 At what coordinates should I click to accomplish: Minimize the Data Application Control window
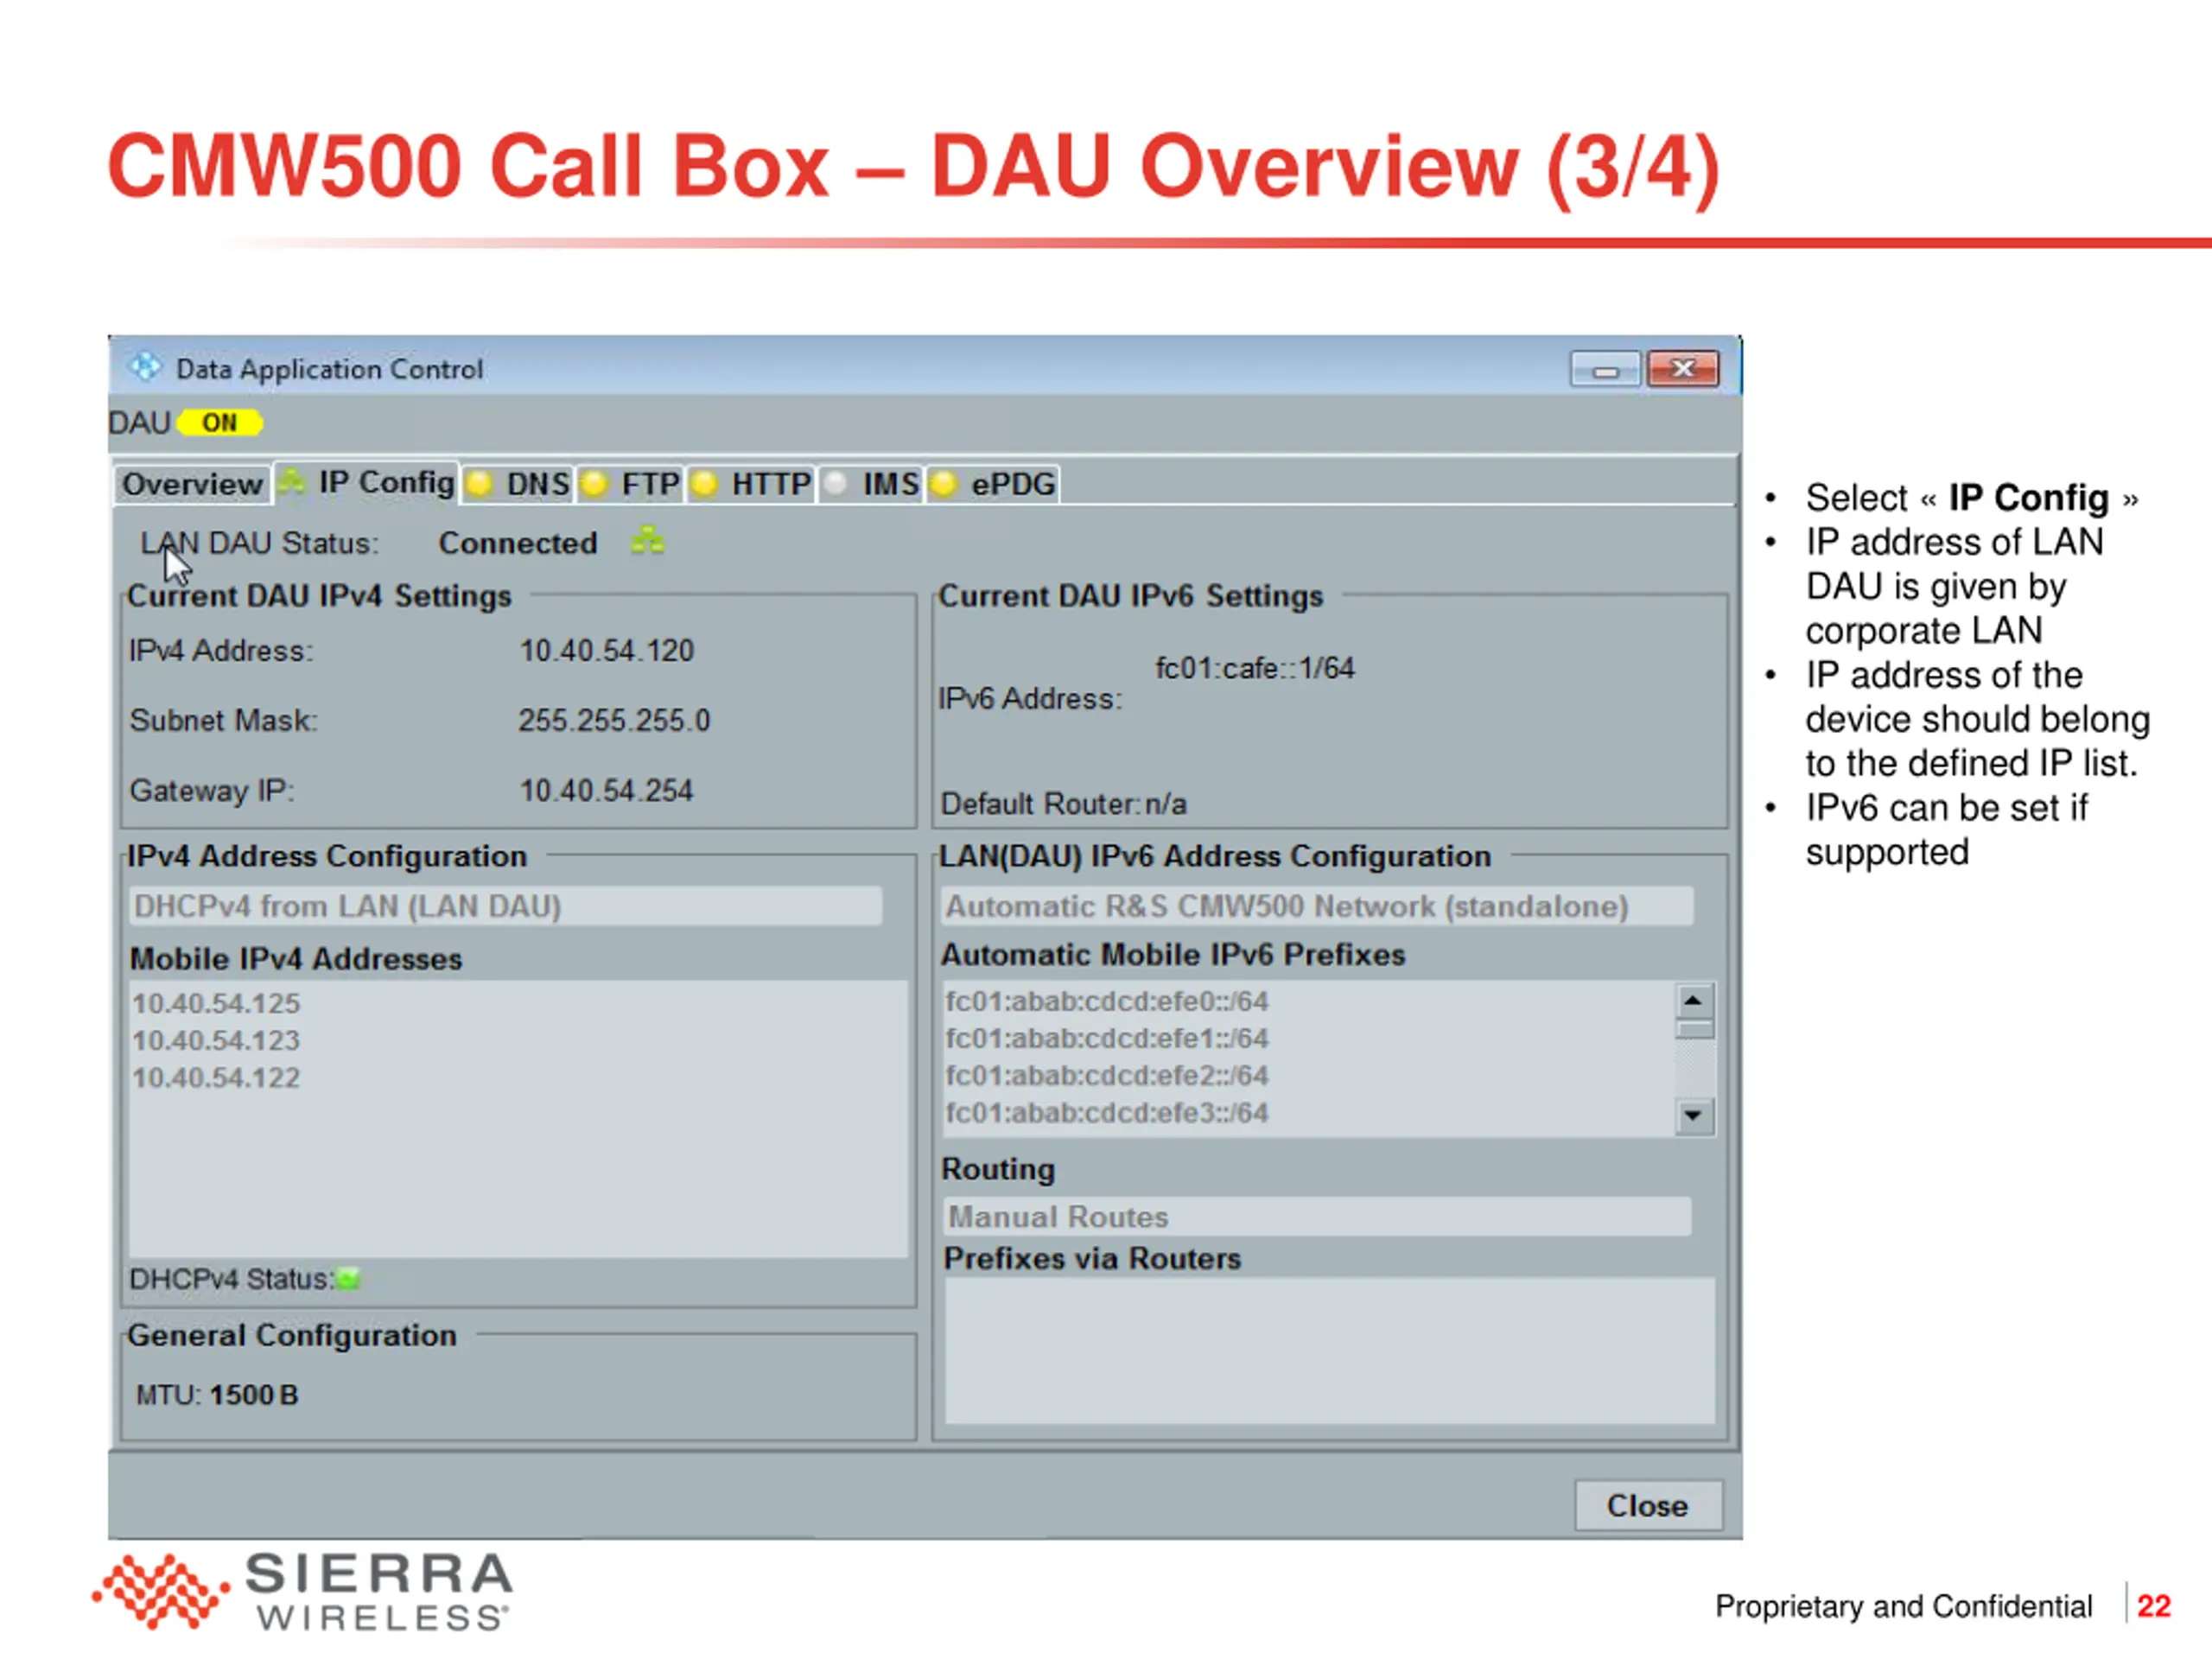point(1605,369)
